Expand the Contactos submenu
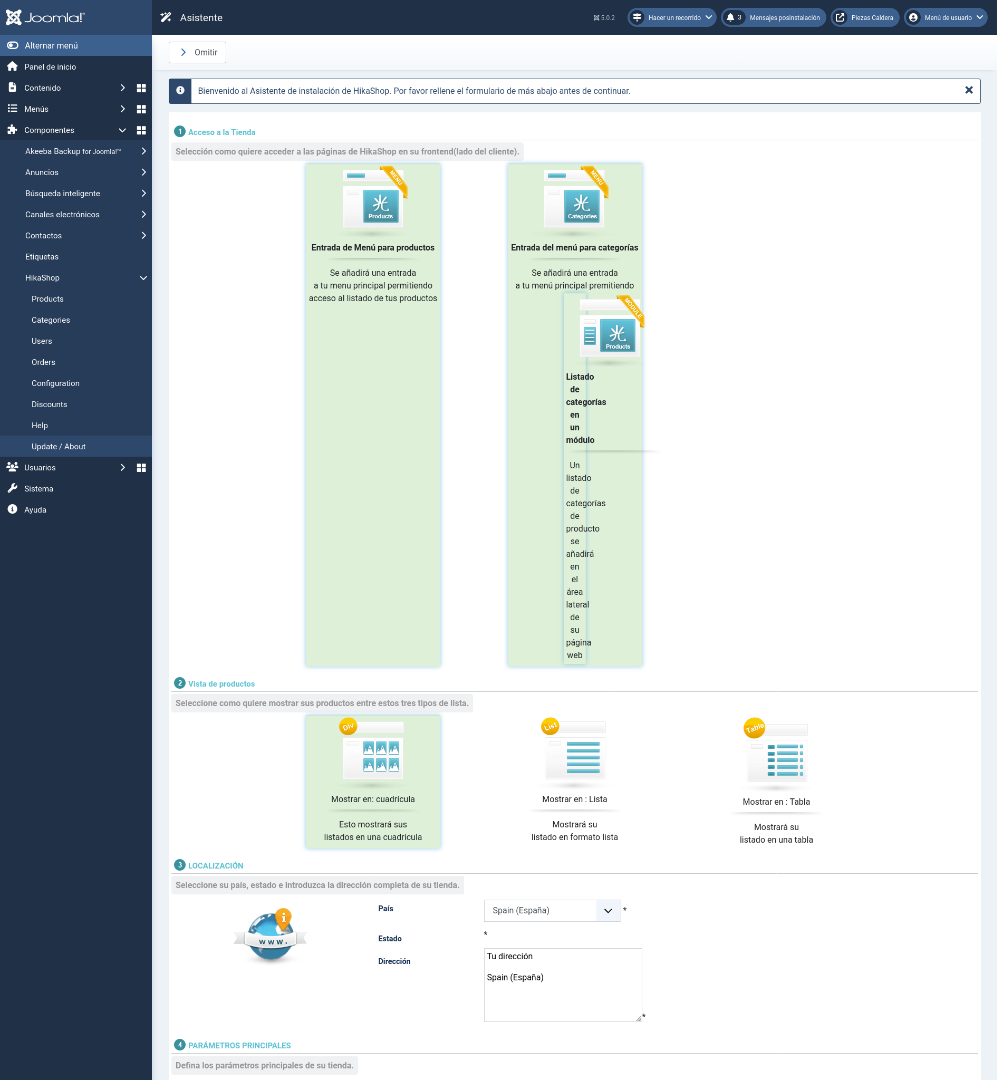The height and width of the screenshot is (1080, 997). [143, 236]
